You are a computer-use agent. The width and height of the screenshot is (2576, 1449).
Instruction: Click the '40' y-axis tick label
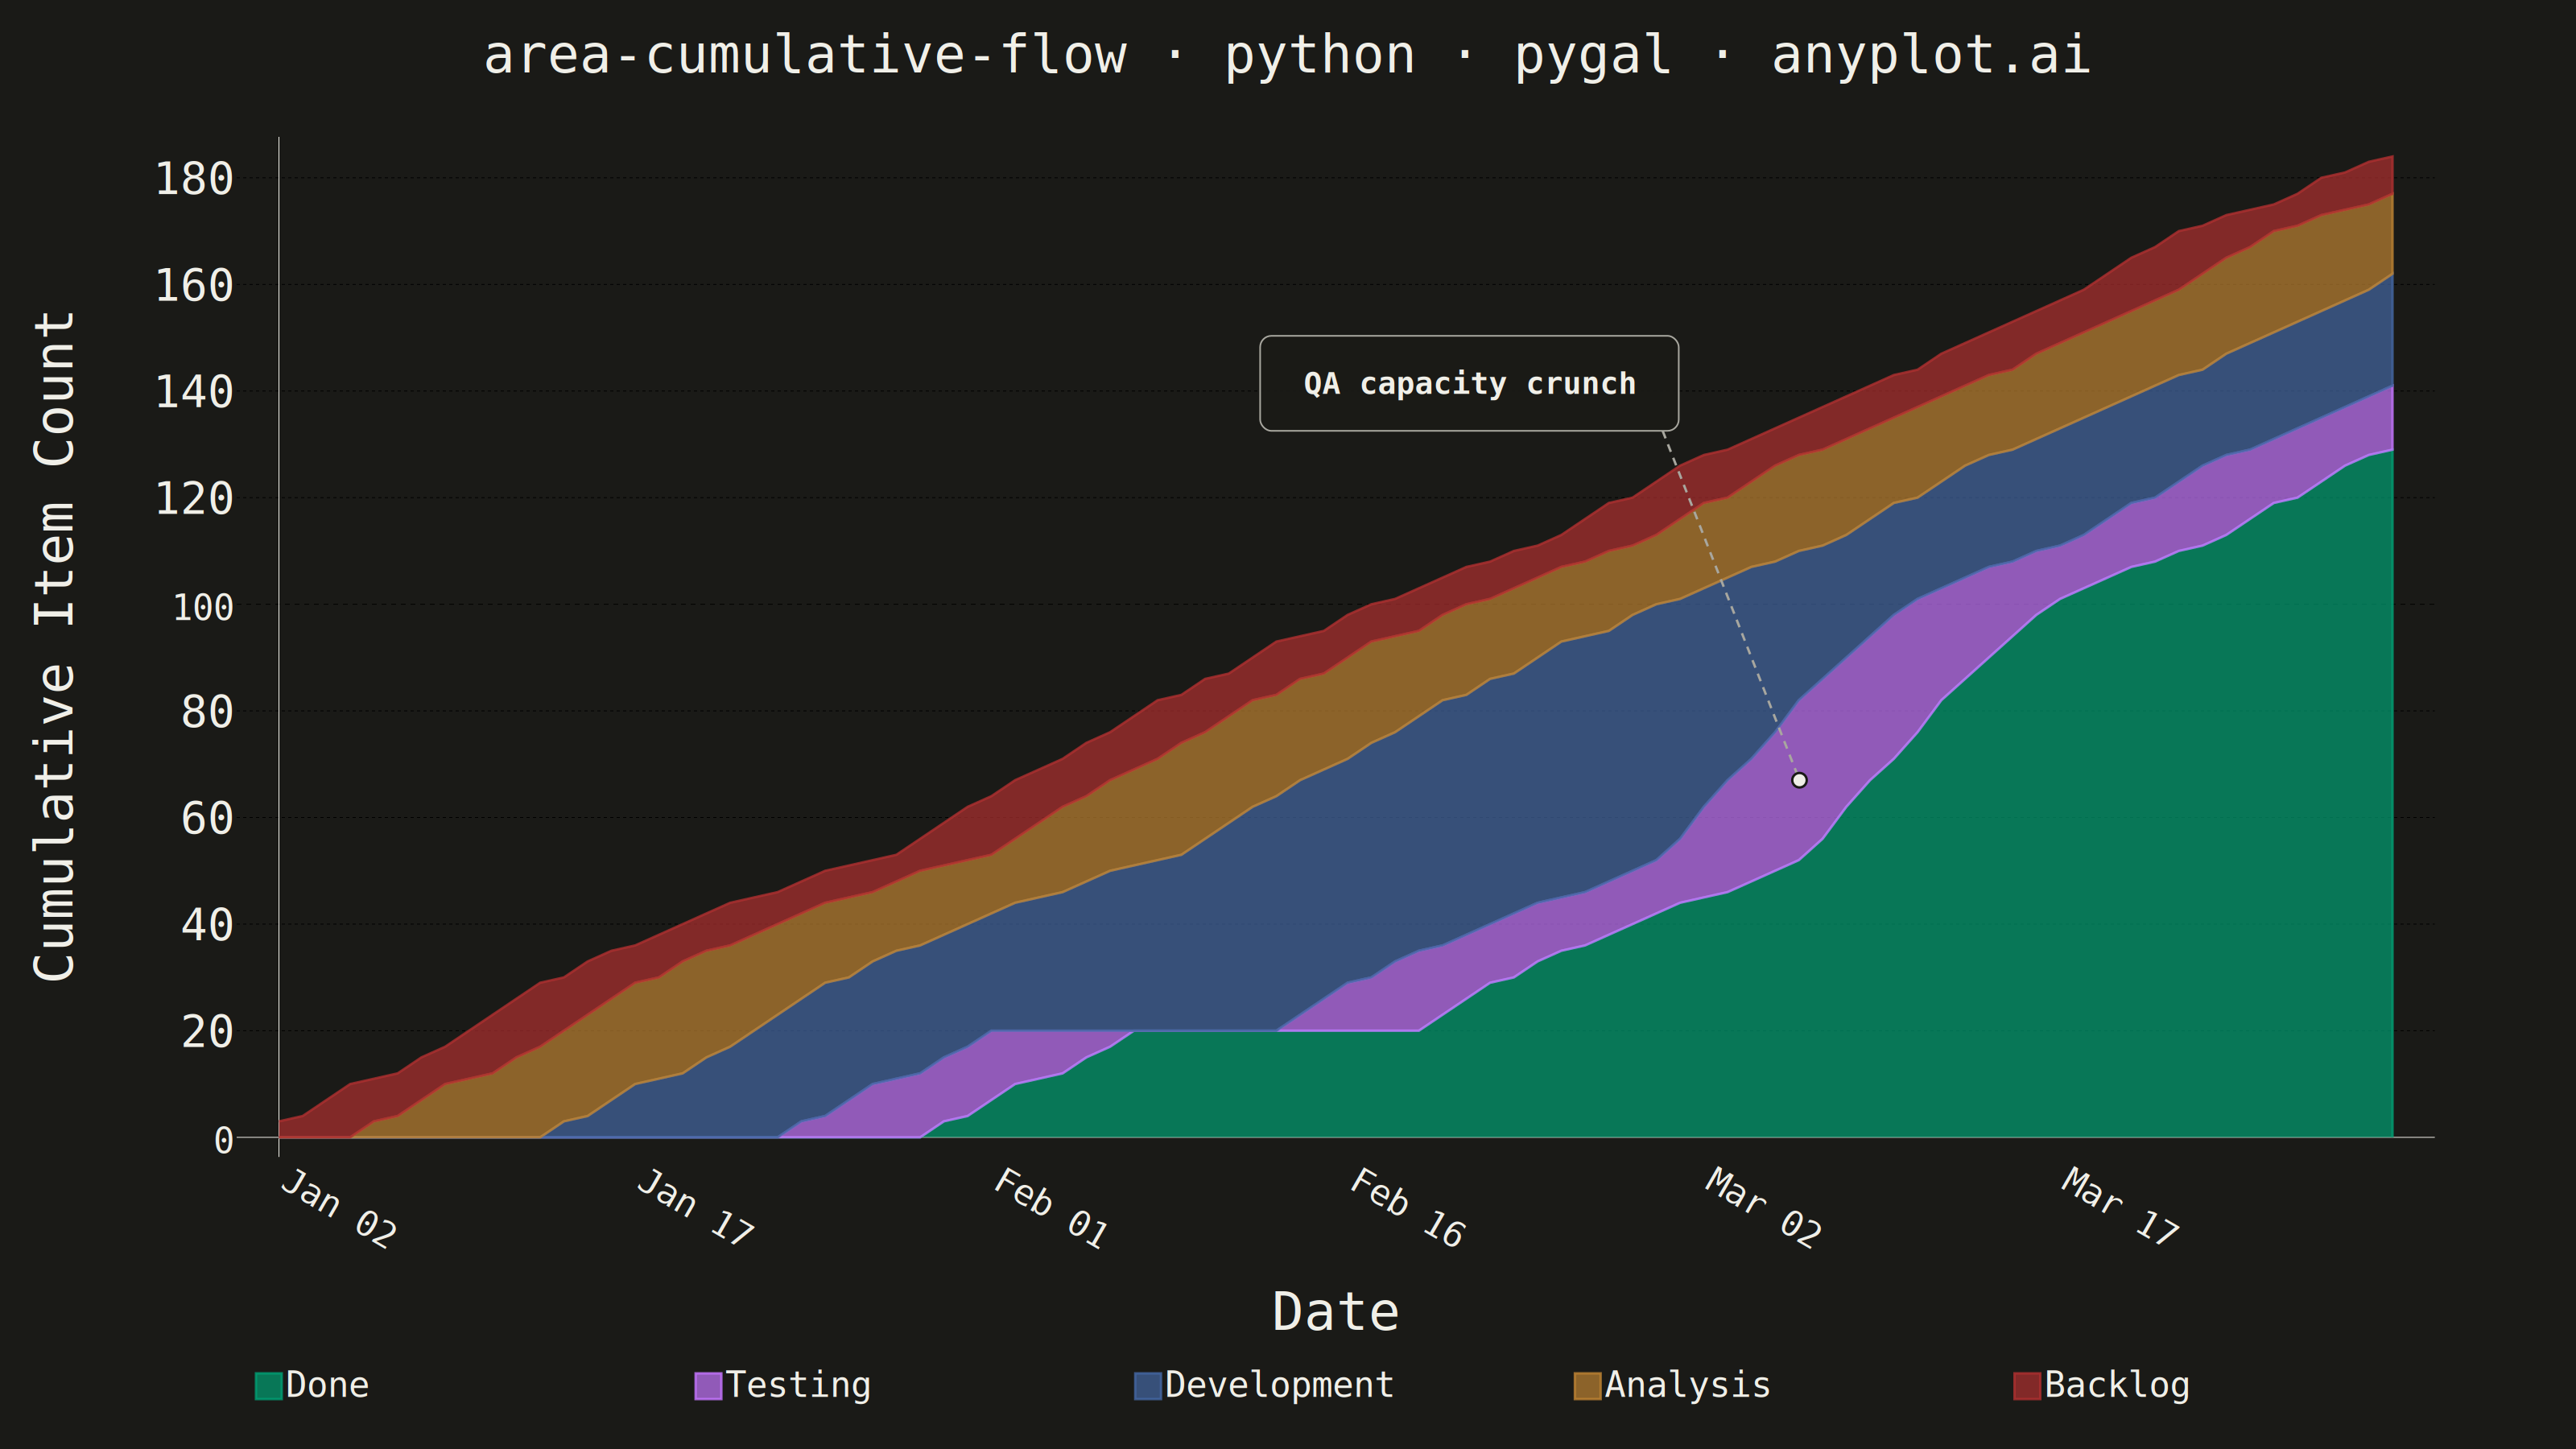point(207,925)
